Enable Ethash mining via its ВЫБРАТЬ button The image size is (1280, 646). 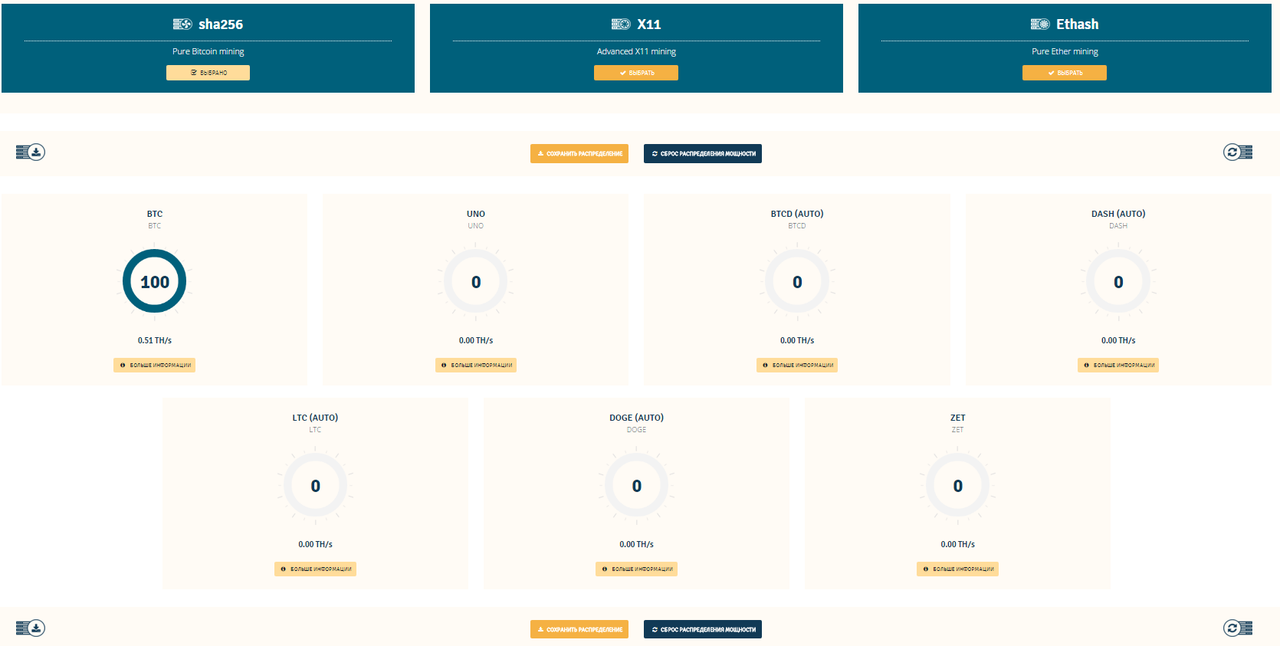(x=1064, y=72)
